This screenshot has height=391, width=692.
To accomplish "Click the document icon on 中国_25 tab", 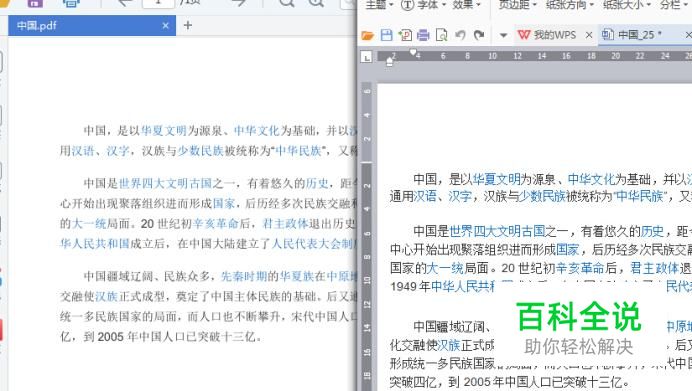I will (608, 34).
